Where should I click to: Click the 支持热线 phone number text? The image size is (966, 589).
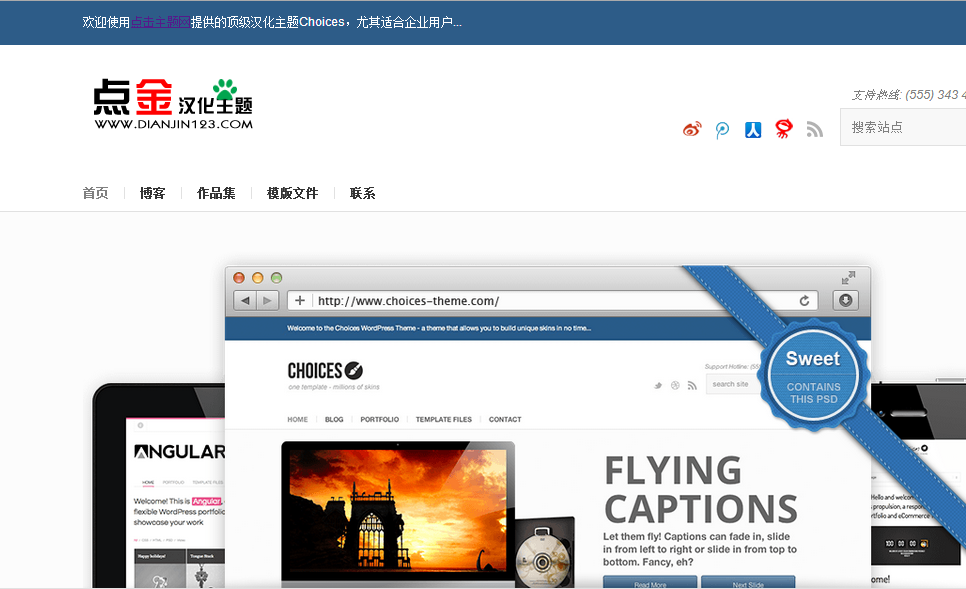pyautogui.click(x=909, y=95)
